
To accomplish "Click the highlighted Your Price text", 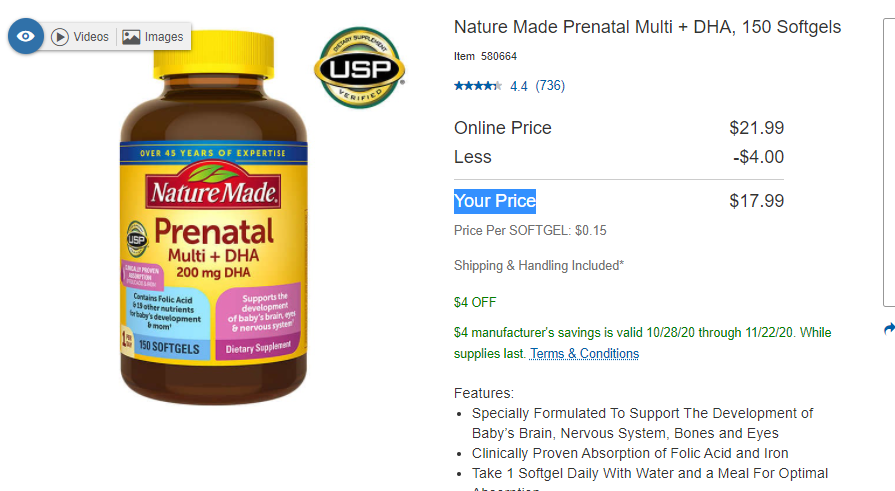I will (x=495, y=201).
